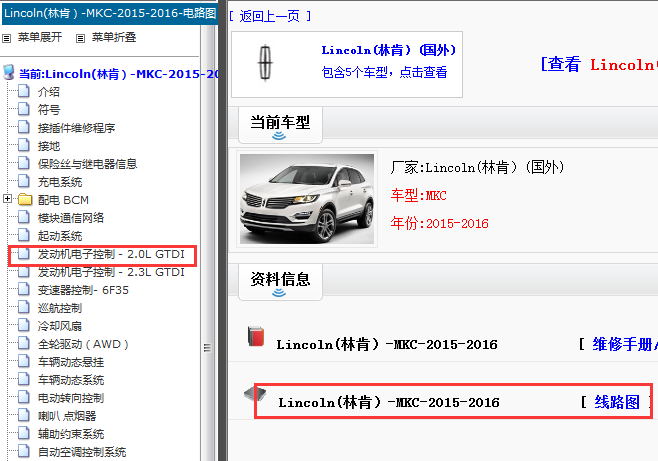Open 起动系统 tree item

point(60,236)
